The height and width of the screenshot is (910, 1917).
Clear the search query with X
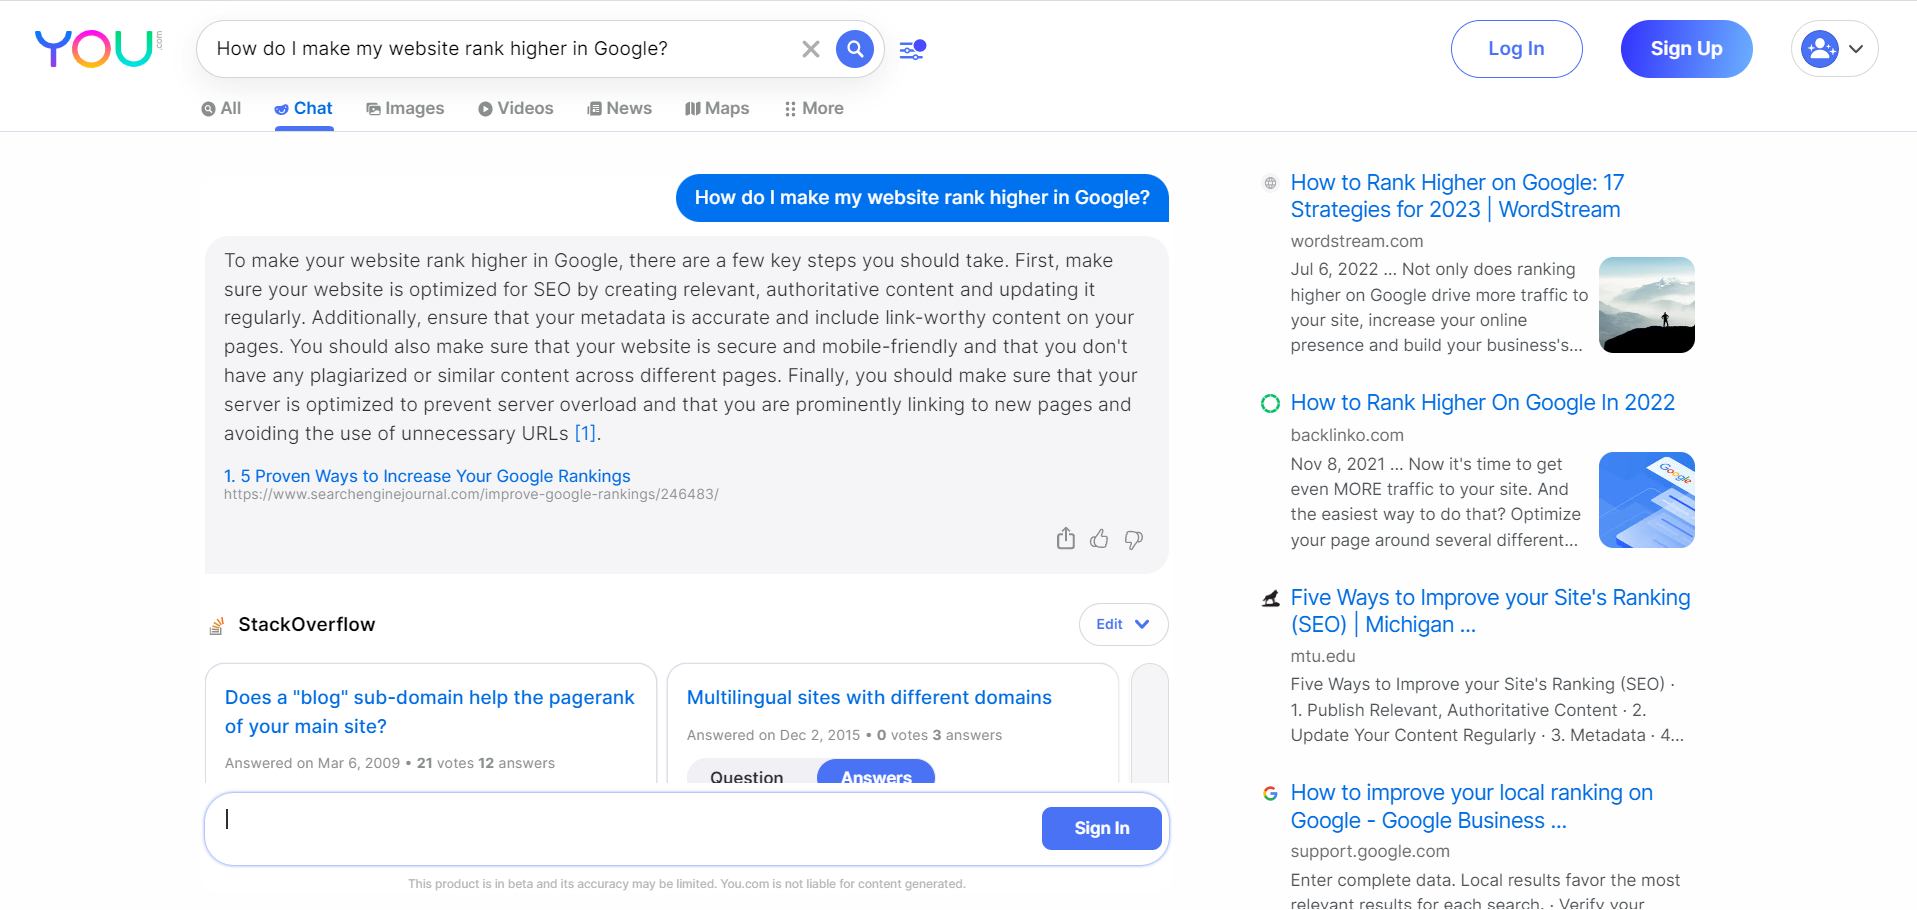[811, 49]
